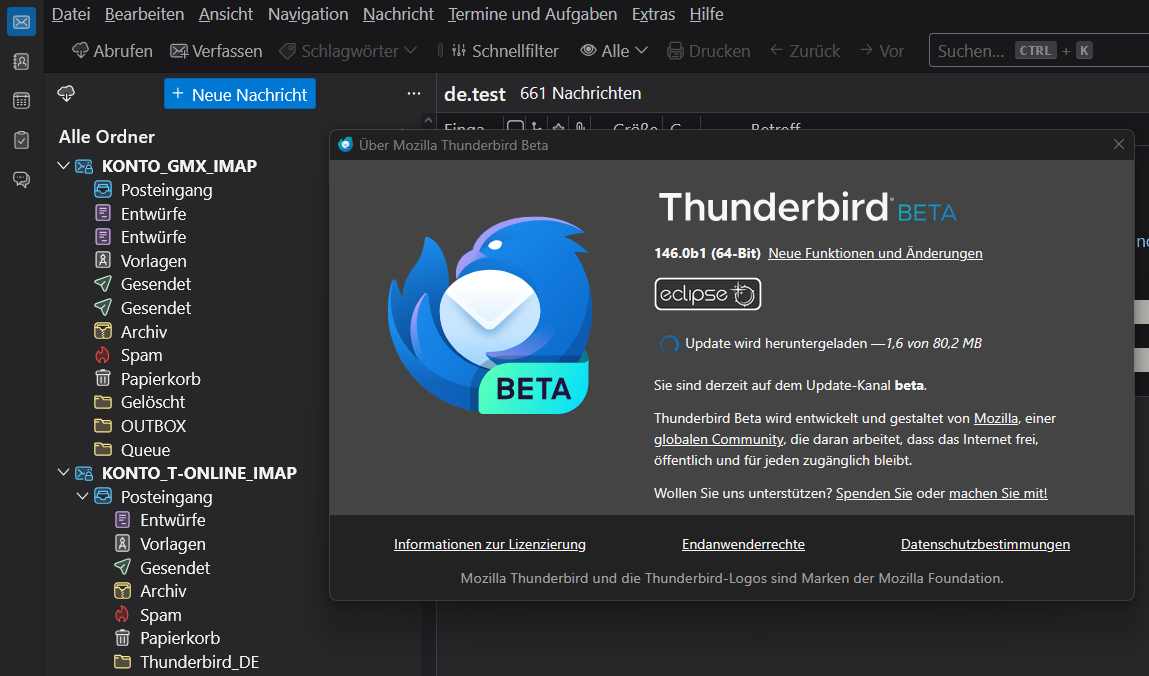The image size is (1149, 676).
Task: Click the Drucken print button
Action: click(x=709, y=51)
